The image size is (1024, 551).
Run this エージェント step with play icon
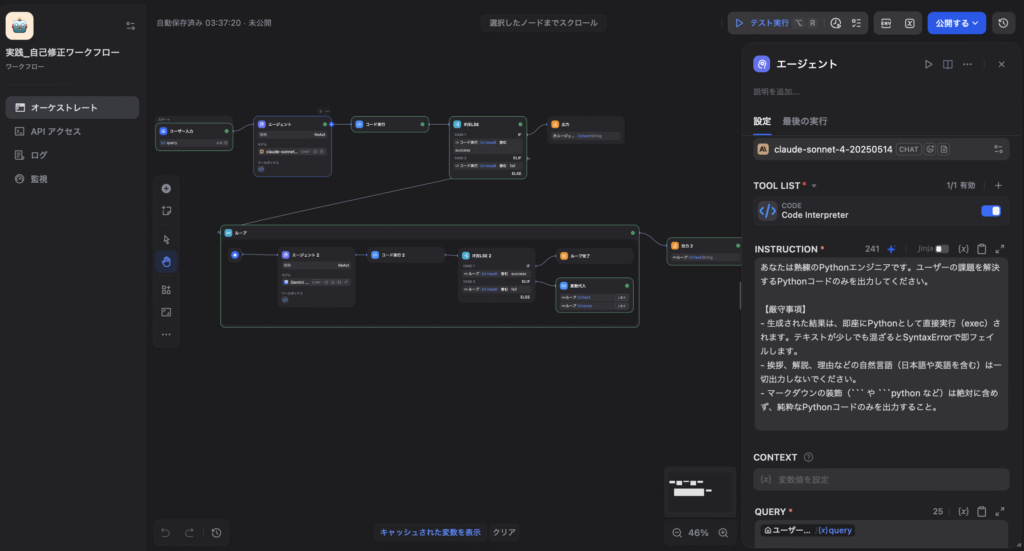point(928,65)
